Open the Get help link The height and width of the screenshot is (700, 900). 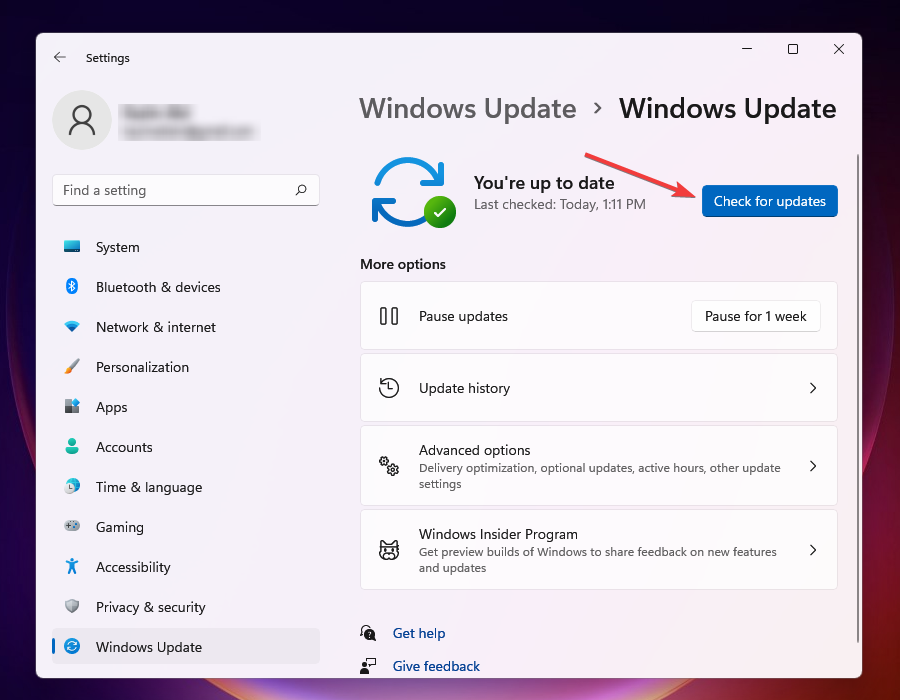418,633
